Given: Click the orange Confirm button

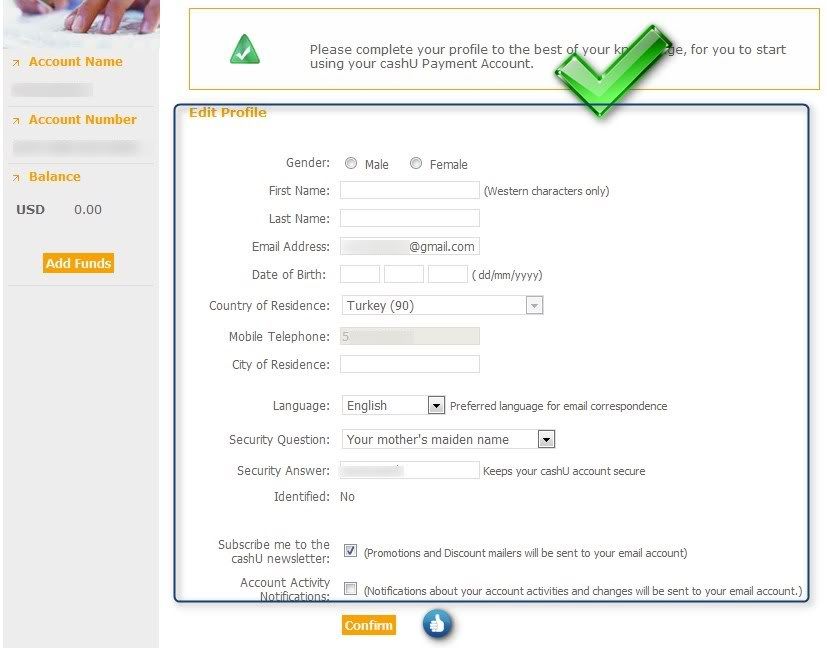Looking at the screenshot, I should click(x=369, y=625).
